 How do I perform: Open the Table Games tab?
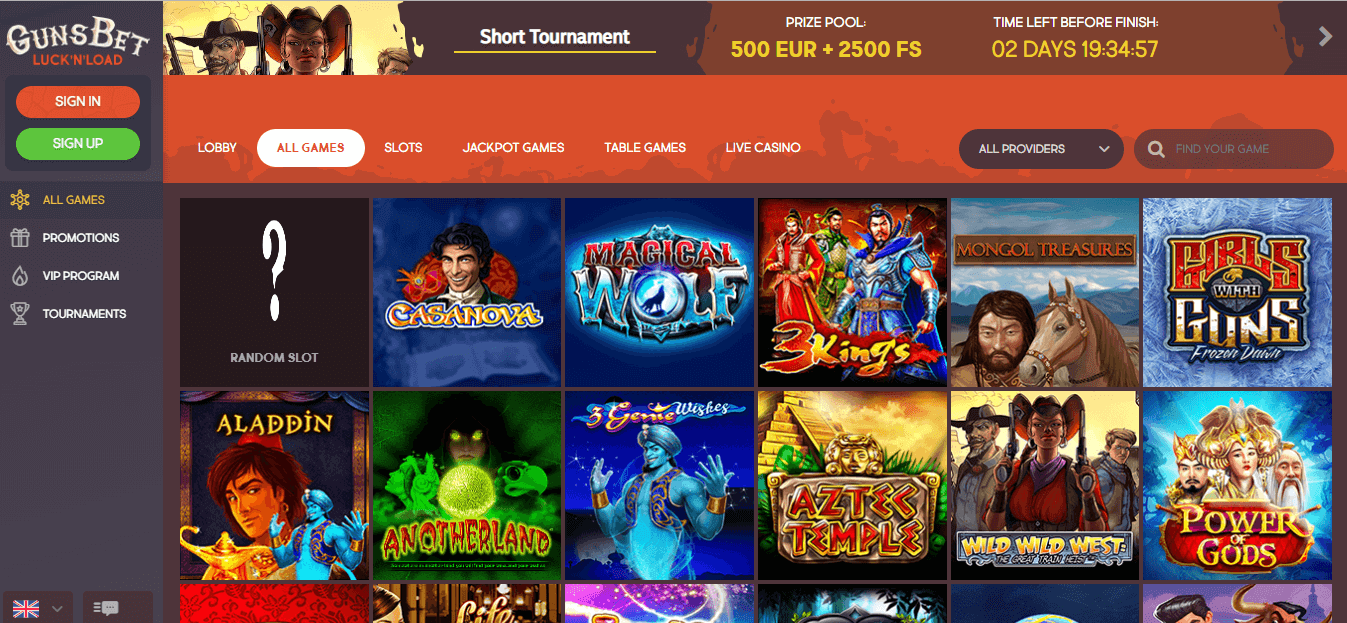(645, 148)
